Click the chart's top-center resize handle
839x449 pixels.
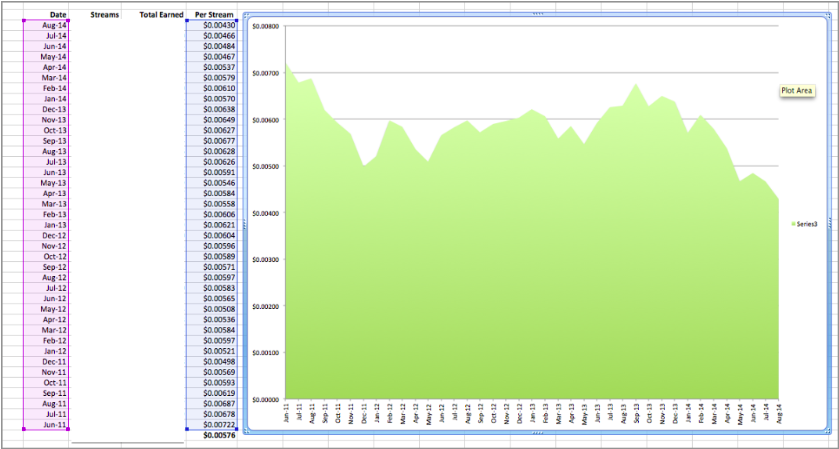coord(537,15)
